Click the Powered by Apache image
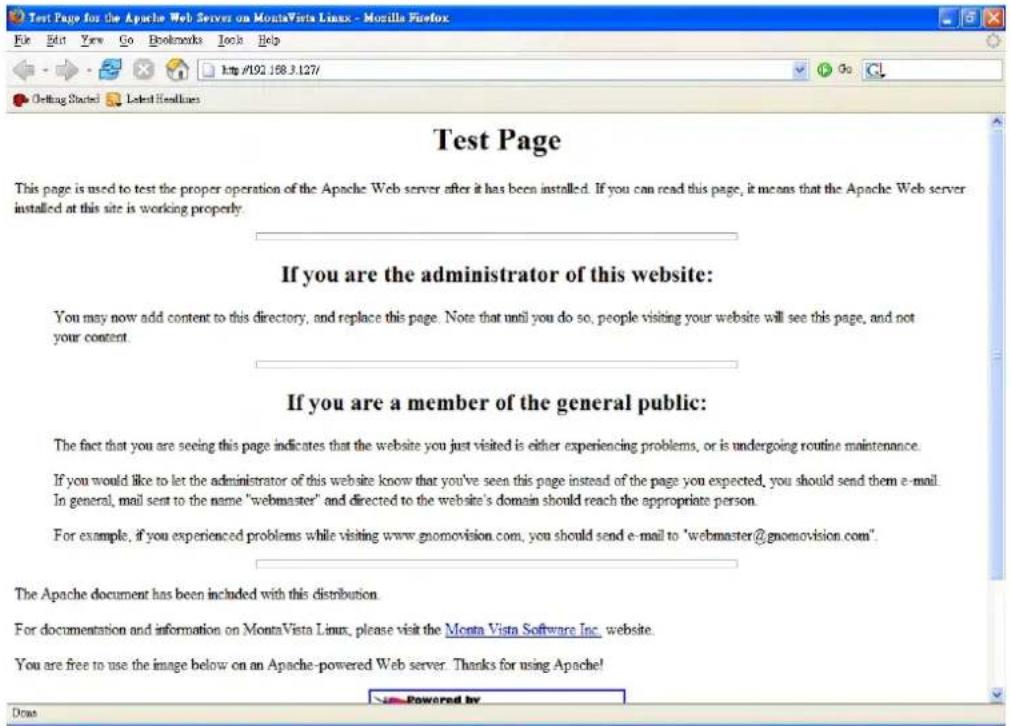1010x726 pixels. click(497, 697)
